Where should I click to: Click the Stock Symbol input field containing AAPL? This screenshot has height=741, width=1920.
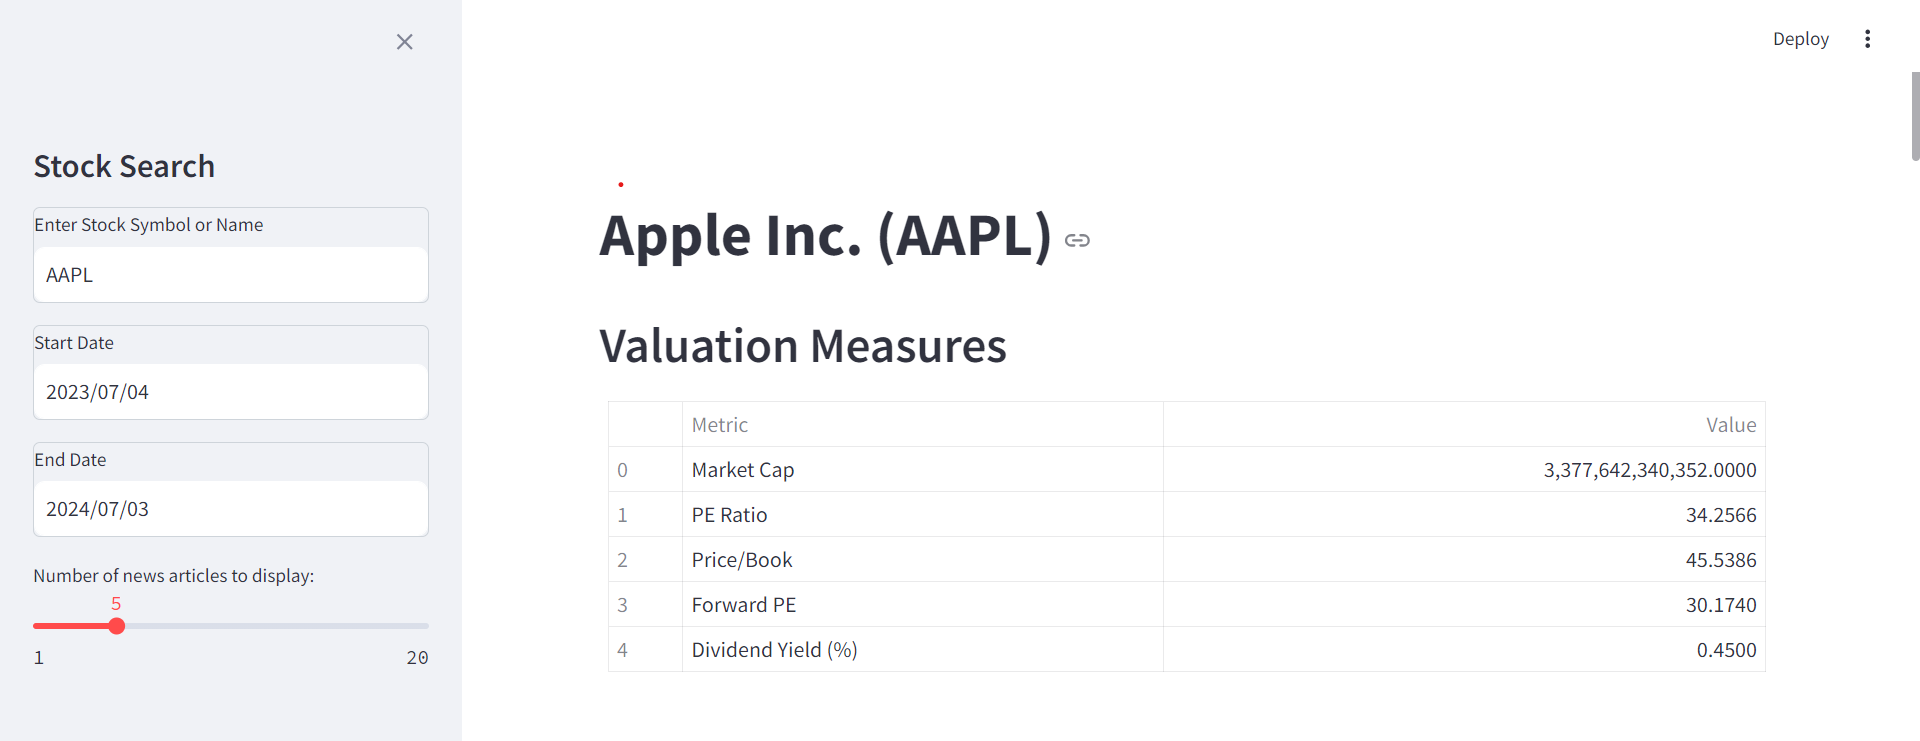[x=231, y=275]
